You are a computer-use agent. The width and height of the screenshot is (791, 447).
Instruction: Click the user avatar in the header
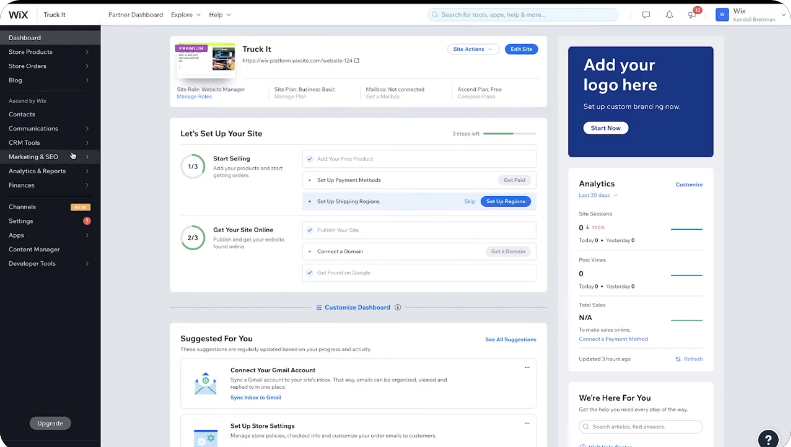coord(722,15)
